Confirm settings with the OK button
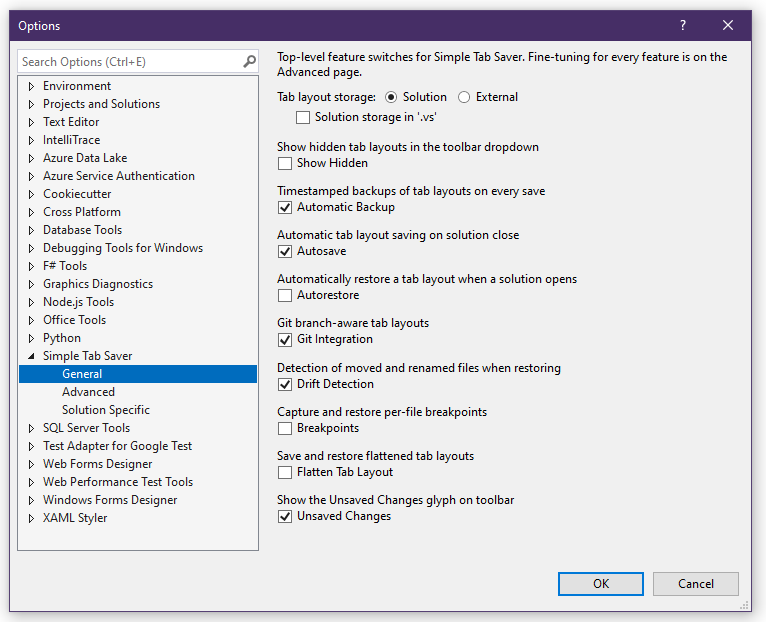The image size is (766, 622). coord(600,584)
